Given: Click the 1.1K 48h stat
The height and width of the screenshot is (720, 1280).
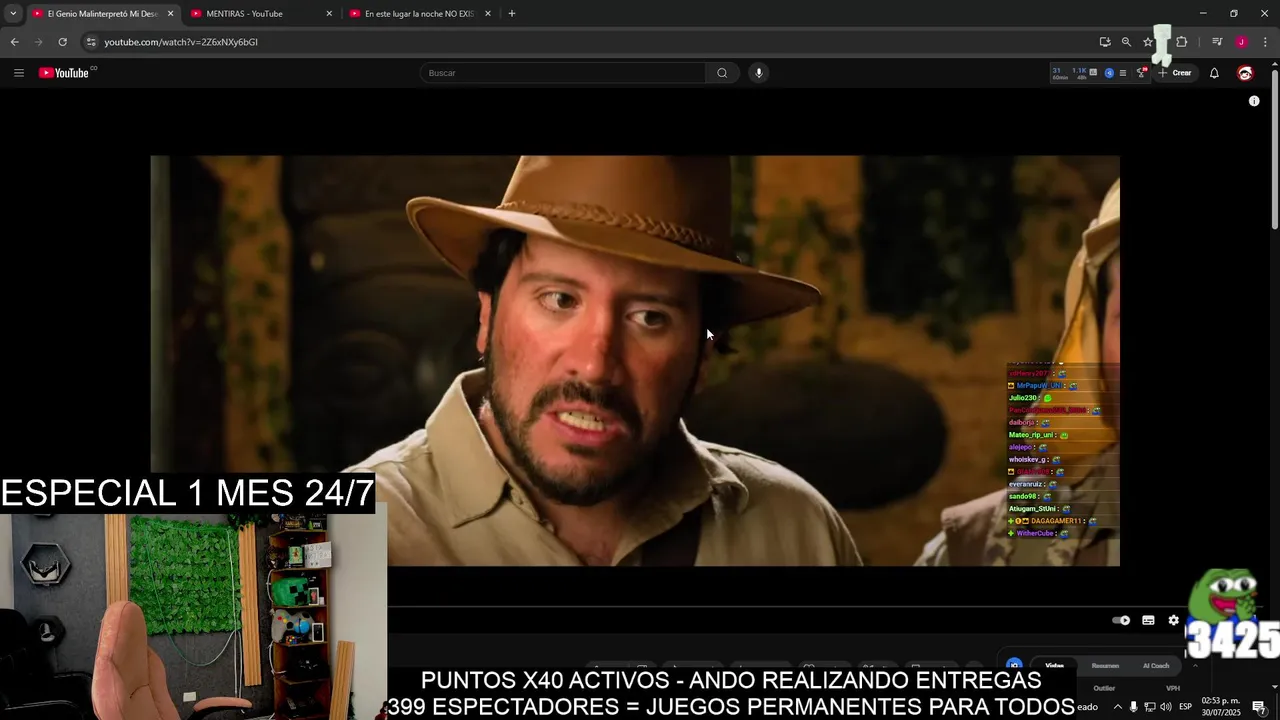Looking at the screenshot, I should tap(1079, 73).
